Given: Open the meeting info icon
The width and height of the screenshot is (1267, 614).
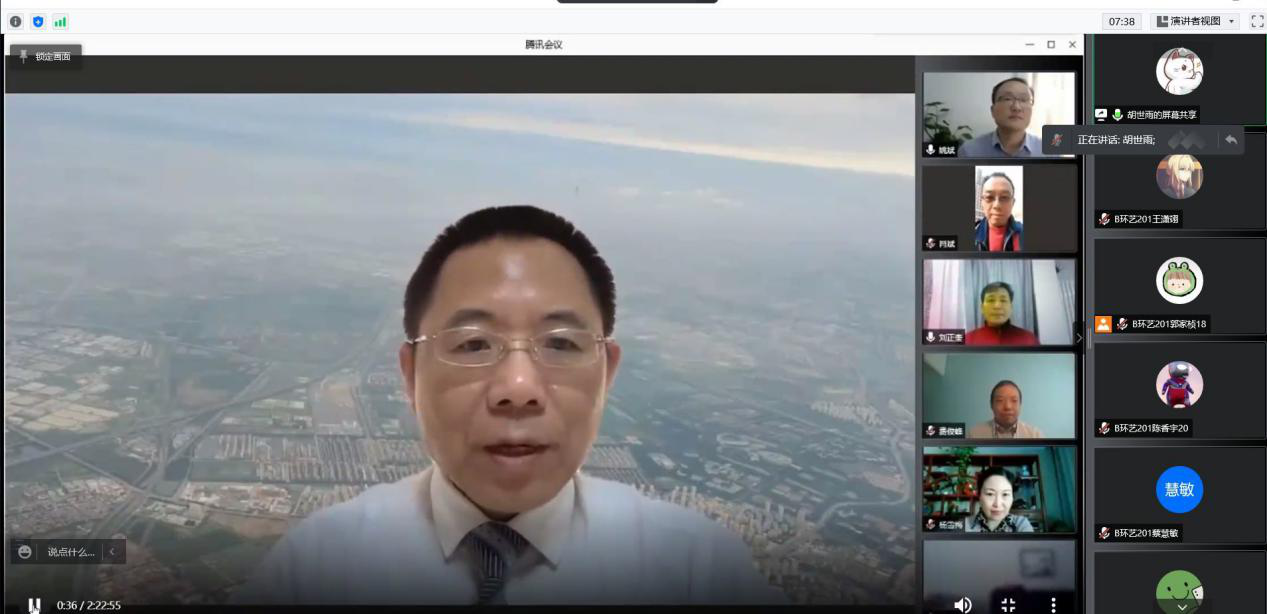Looking at the screenshot, I should pos(16,22).
